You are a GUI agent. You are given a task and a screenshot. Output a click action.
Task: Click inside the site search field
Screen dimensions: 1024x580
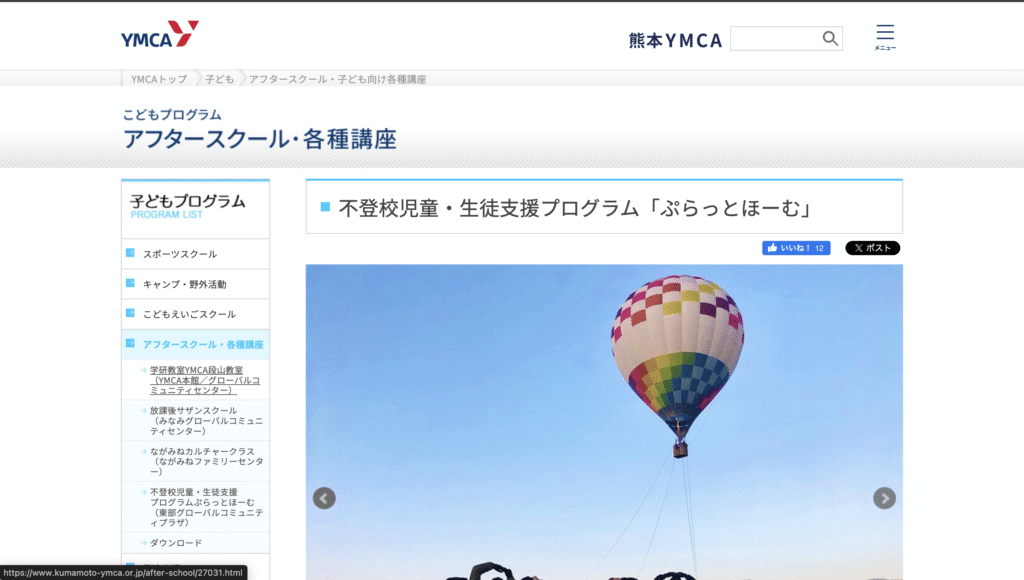point(780,38)
